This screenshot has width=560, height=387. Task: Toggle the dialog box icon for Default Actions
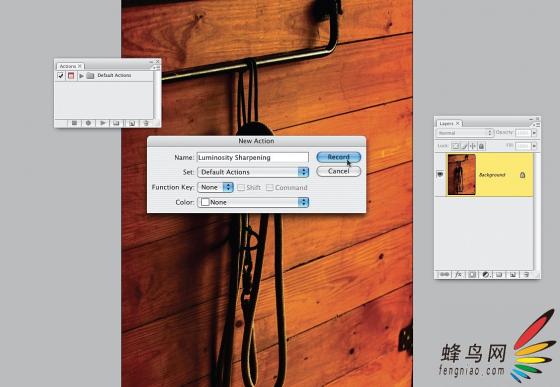point(71,76)
